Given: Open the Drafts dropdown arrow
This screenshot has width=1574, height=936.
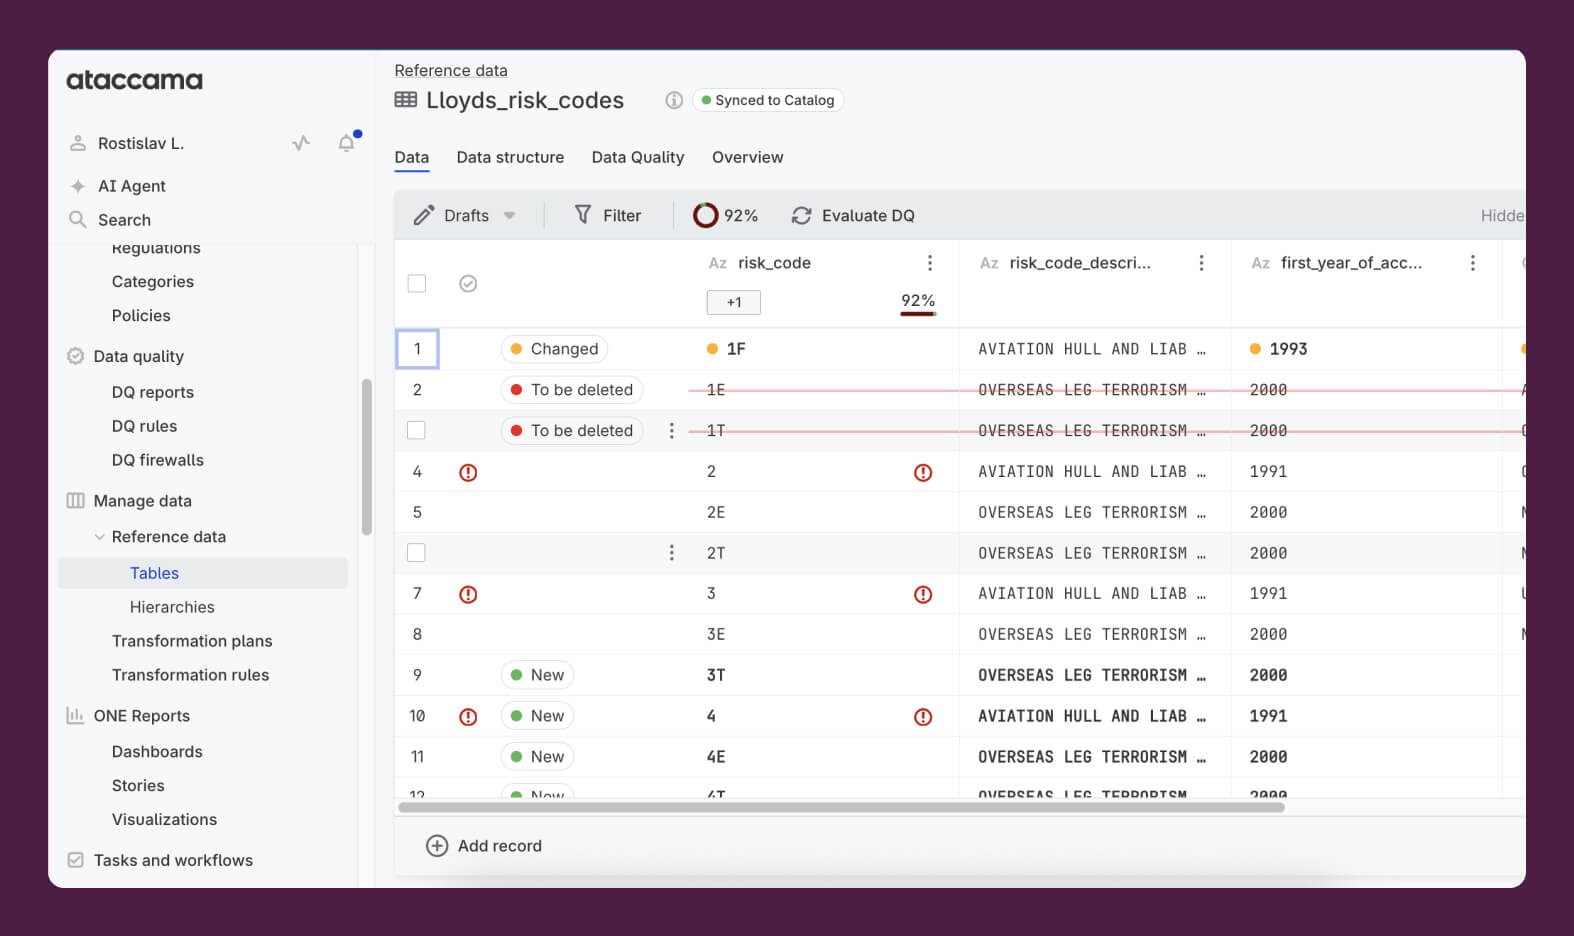Looking at the screenshot, I should click(x=509, y=215).
